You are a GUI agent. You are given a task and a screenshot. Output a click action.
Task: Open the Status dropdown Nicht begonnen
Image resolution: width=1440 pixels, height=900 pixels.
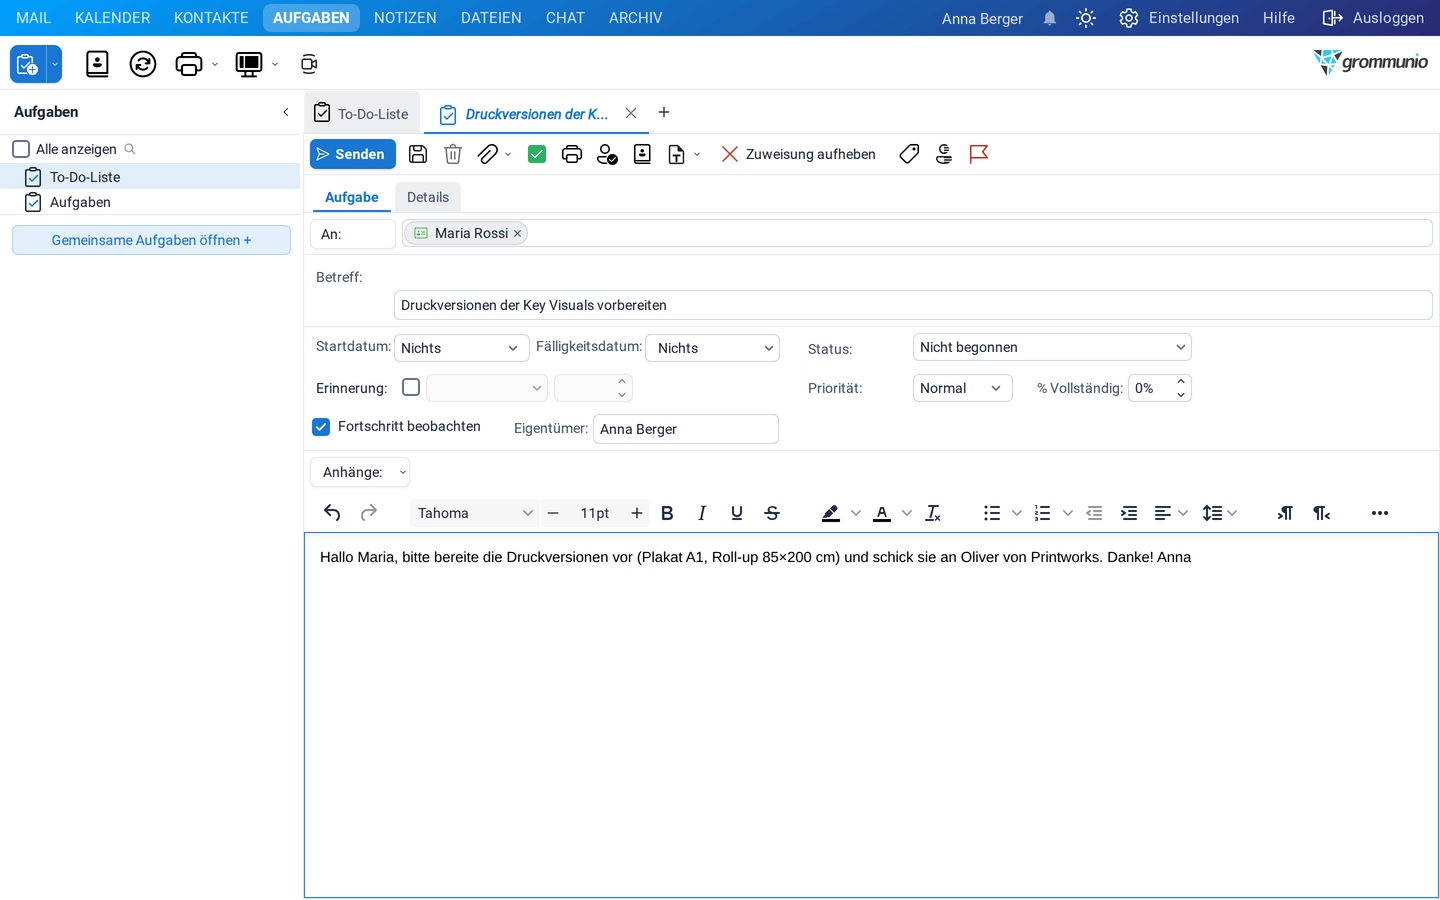click(x=1052, y=347)
